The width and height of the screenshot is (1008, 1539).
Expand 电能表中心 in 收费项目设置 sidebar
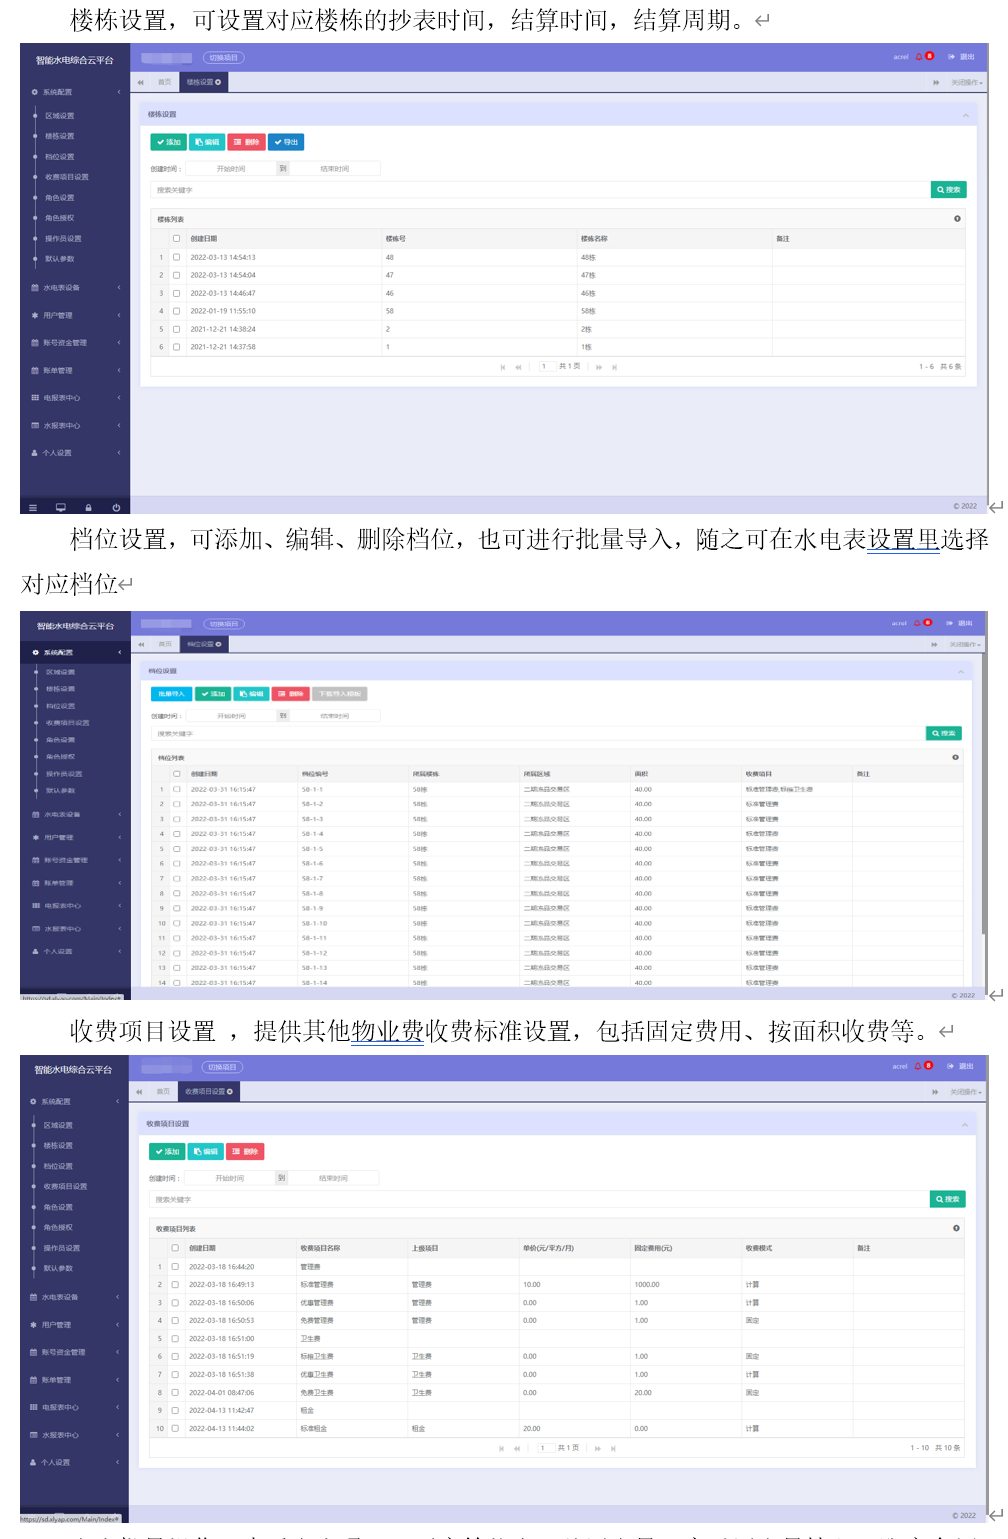pos(75,1407)
